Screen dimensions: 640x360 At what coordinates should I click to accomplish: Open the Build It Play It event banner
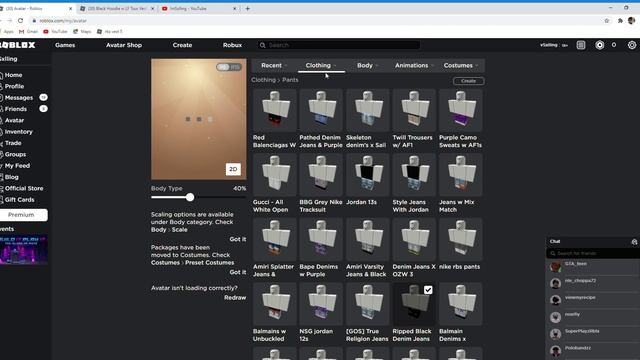click(24, 249)
